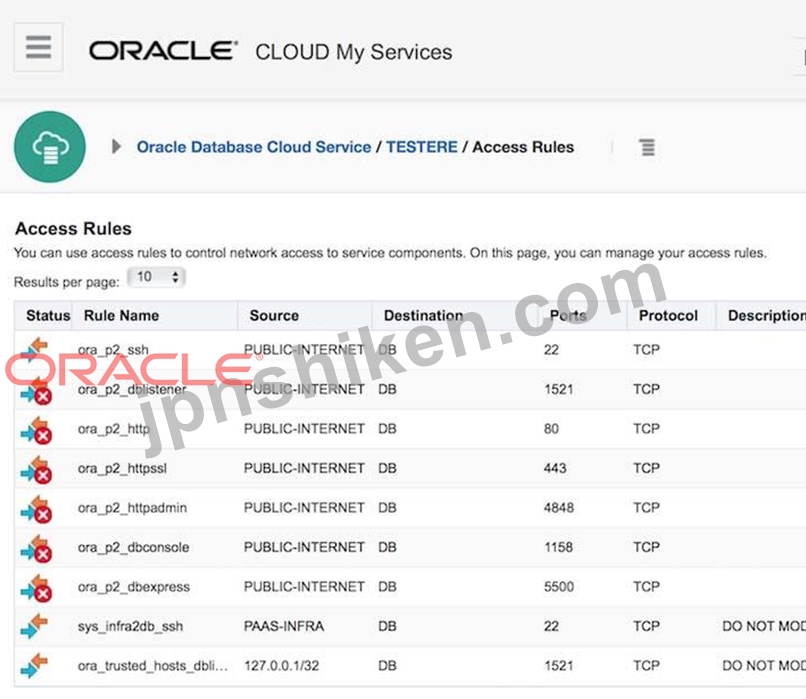Click port 5500 in the ora_p2_dbexpress row
Viewport: 806px width, 699px height.
(x=559, y=587)
